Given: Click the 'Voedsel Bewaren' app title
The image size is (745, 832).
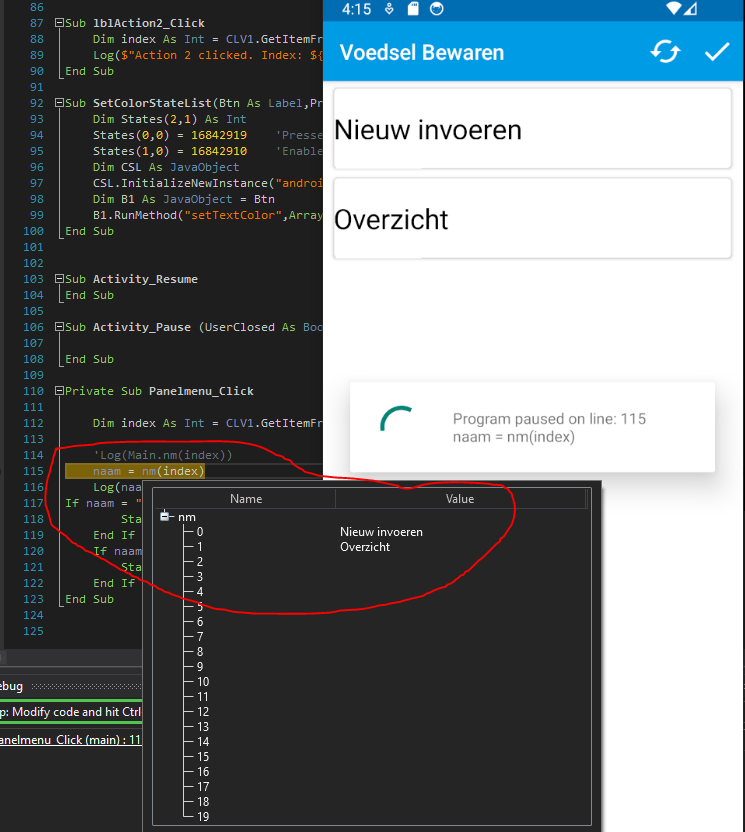Looking at the screenshot, I should pyautogui.click(x=422, y=53).
